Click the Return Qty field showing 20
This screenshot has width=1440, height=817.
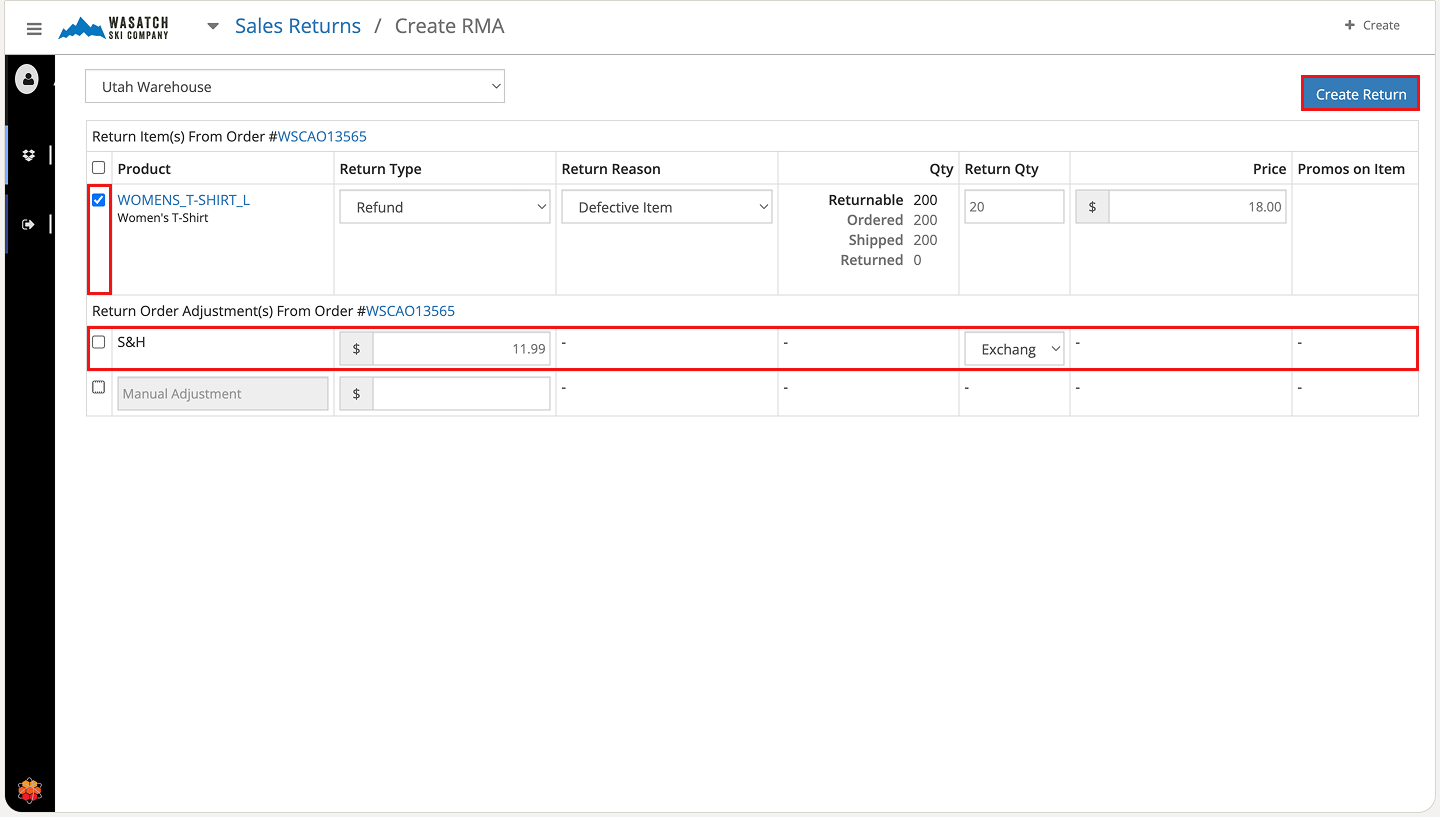[x=1013, y=207]
